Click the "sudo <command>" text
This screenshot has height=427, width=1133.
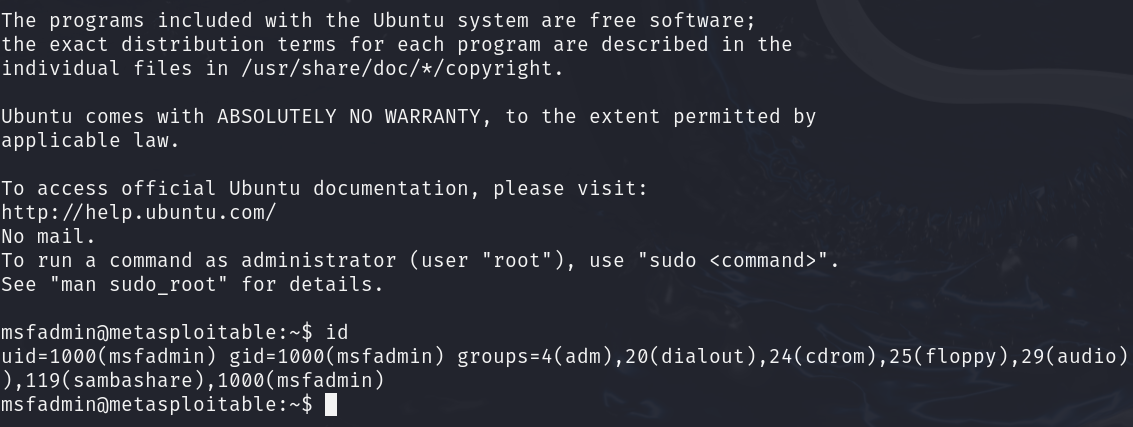click(x=736, y=260)
